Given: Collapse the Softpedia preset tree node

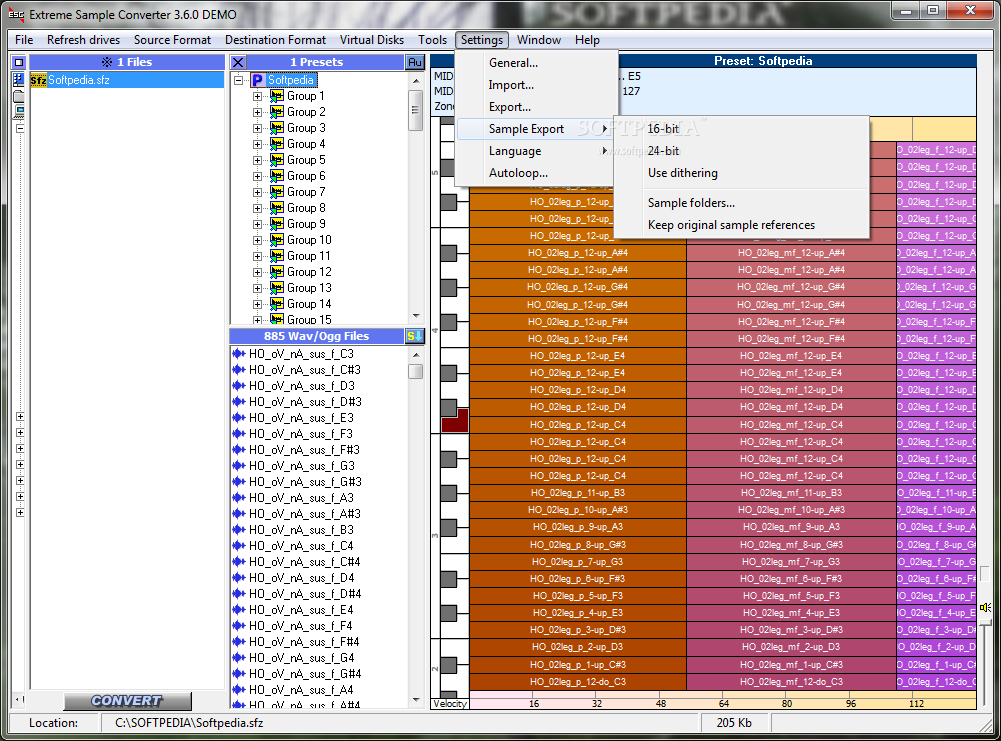Looking at the screenshot, I should pyautogui.click(x=239, y=80).
